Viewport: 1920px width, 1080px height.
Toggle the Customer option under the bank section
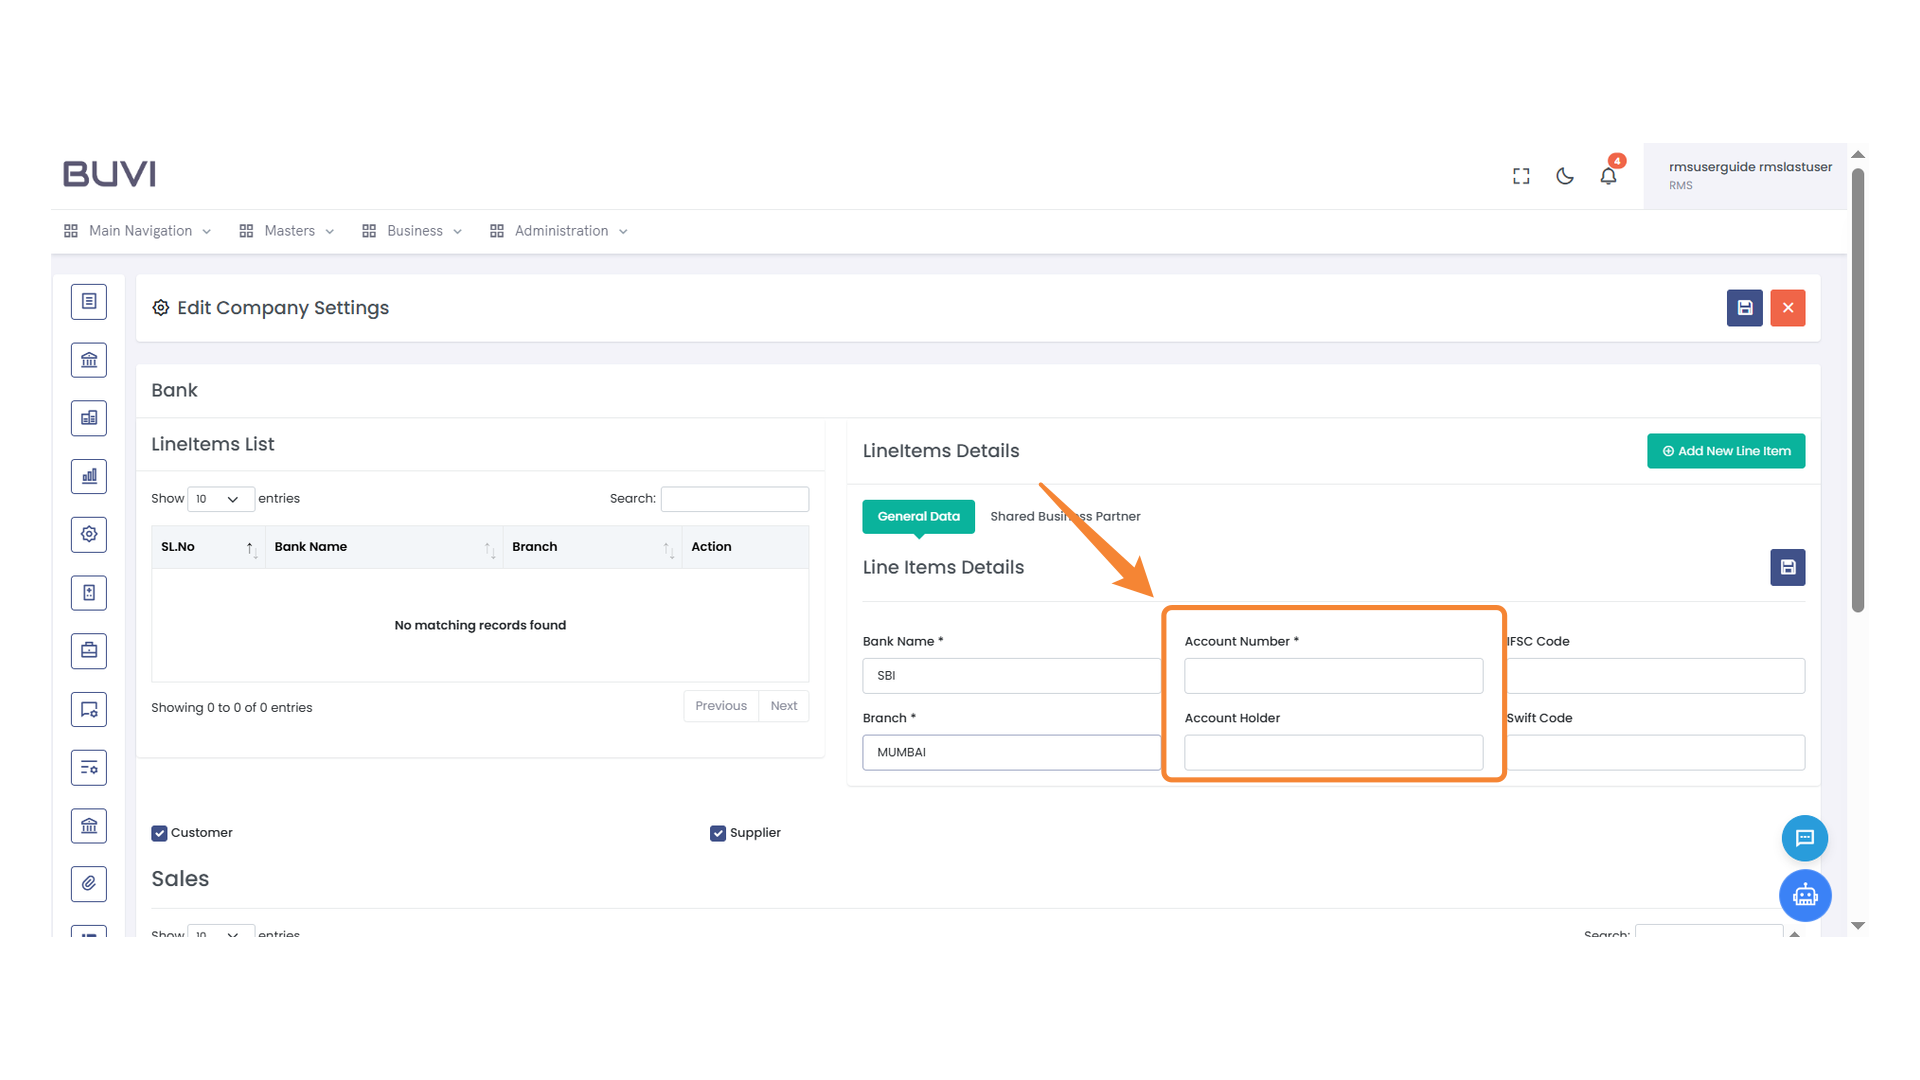[x=159, y=832]
